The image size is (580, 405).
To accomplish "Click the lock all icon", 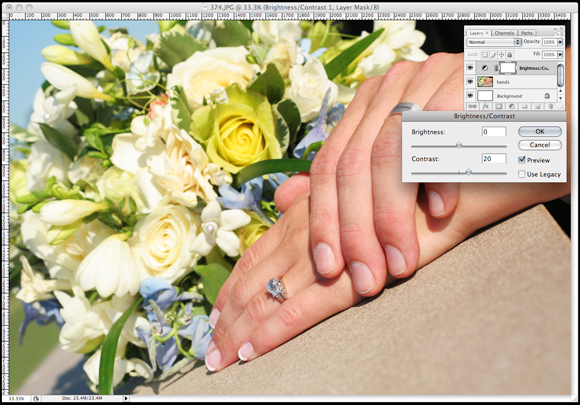I will (509, 55).
